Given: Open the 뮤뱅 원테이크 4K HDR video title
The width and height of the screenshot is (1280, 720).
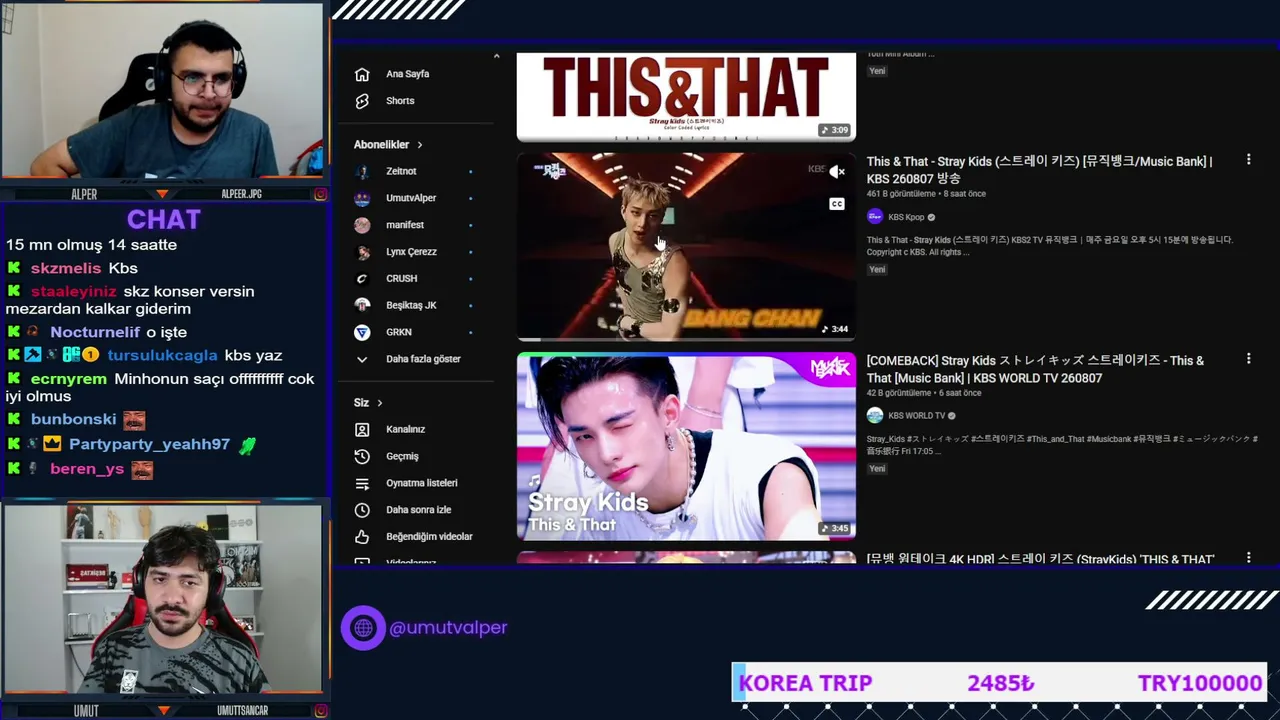Looking at the screenshot, I should click(x=1040, y=559).
